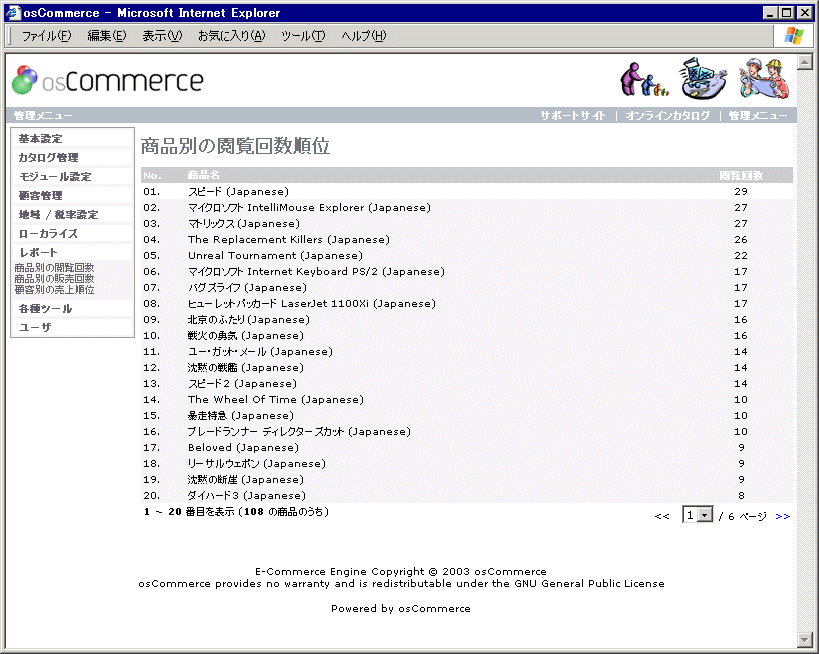Select the row The Wheel Of Time (Japanese)
This screenshot has height=654, width=819.
[x=467, y=400]
